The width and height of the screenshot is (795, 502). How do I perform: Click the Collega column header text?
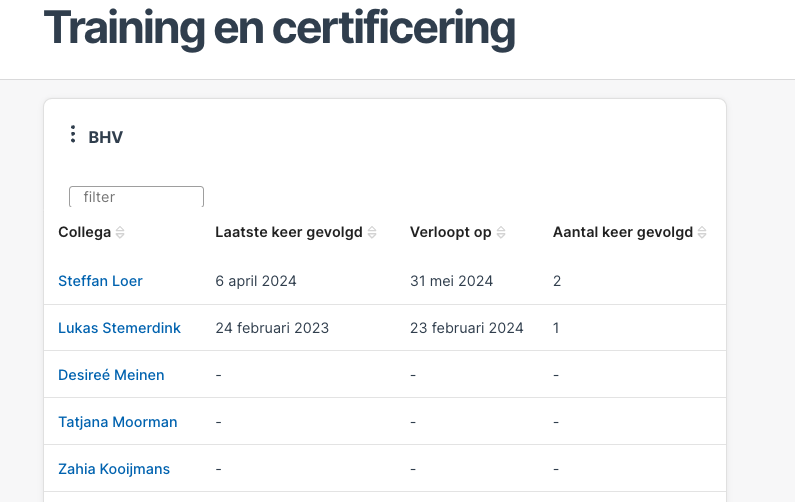point(84,232)
